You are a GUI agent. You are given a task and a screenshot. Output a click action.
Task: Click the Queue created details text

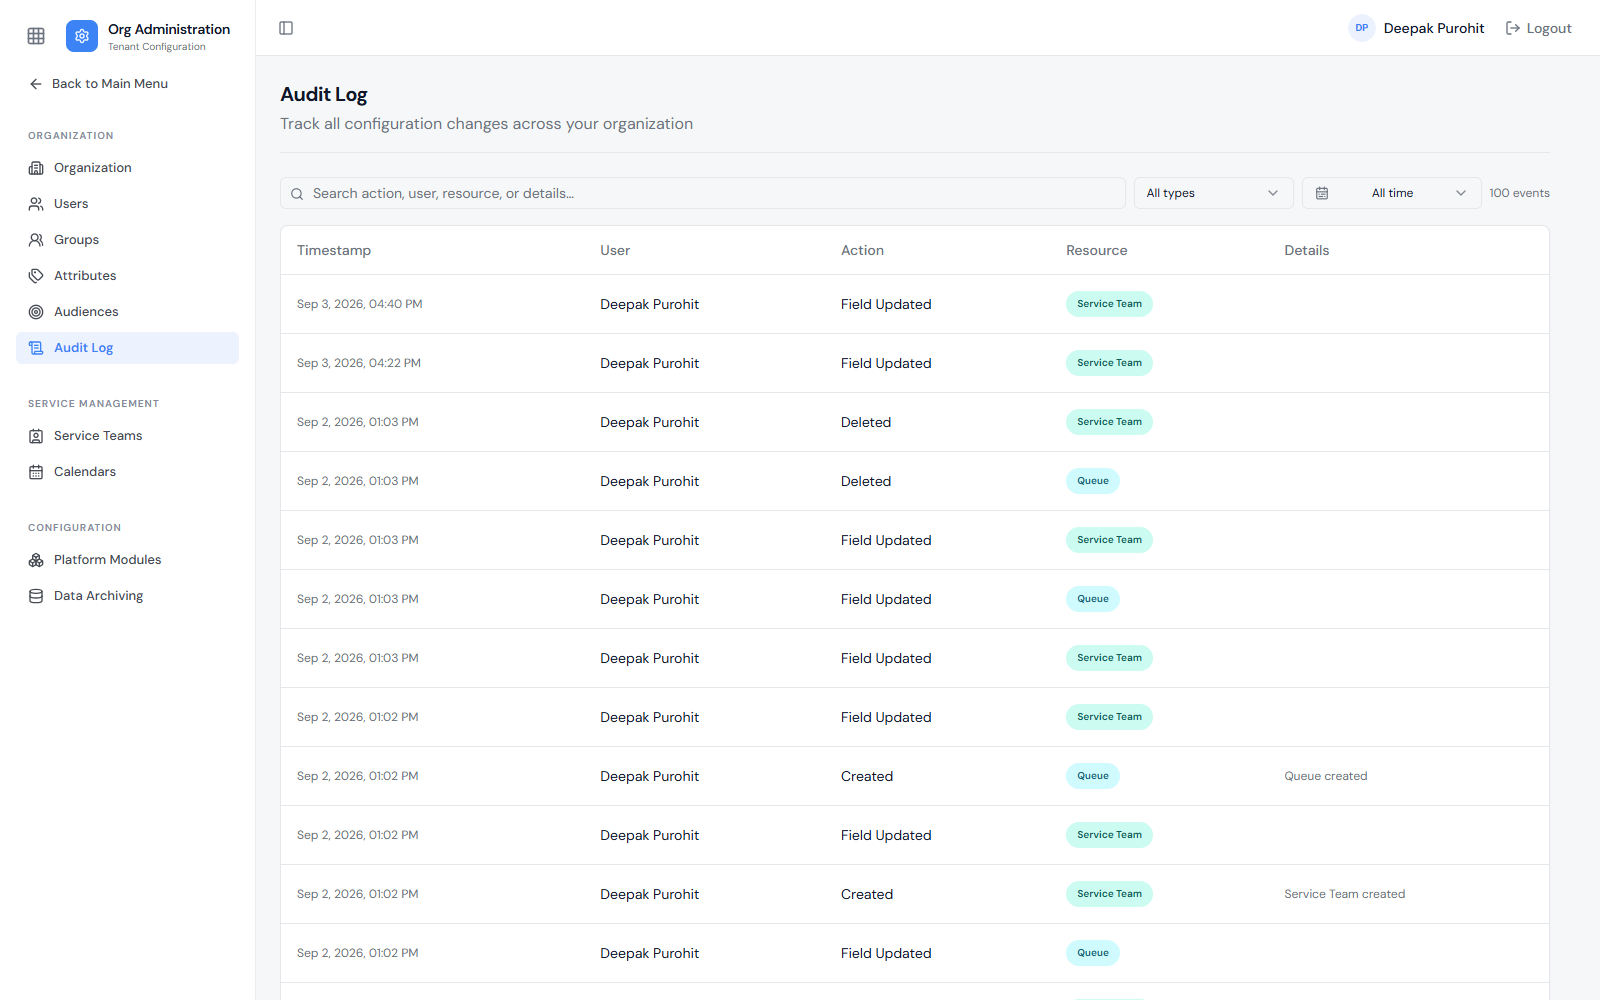pos(1325,776)
